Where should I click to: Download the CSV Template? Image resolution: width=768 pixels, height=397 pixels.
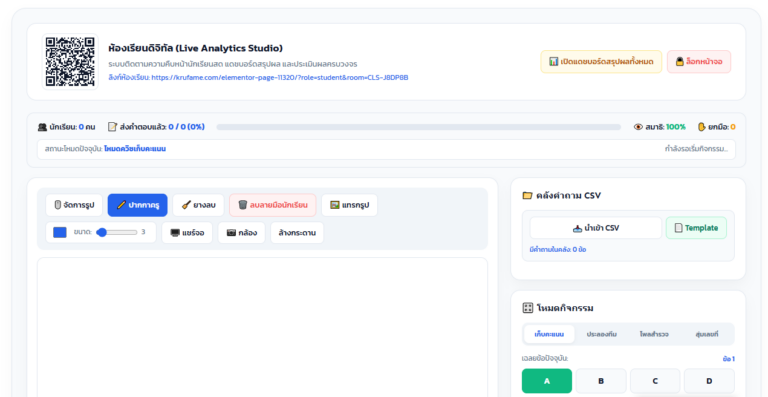click(x=696, y=228)
